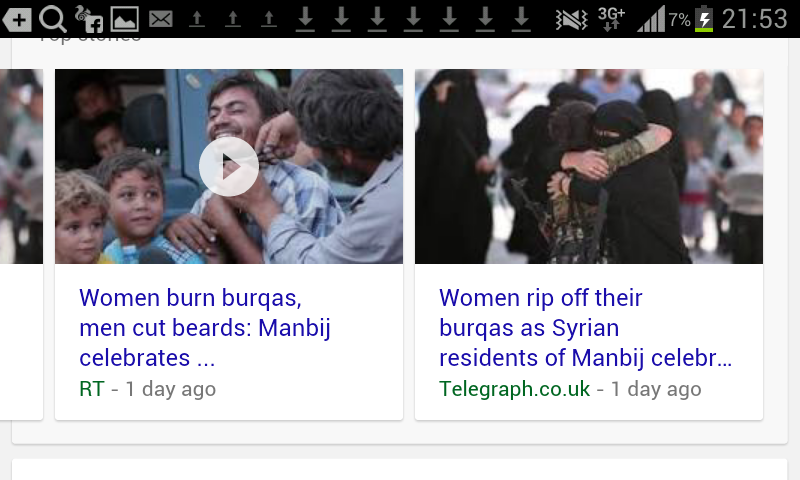800x480 pixels.
Task: Tap the 3G+ data indicator
Action: click(x=611, y=19)
